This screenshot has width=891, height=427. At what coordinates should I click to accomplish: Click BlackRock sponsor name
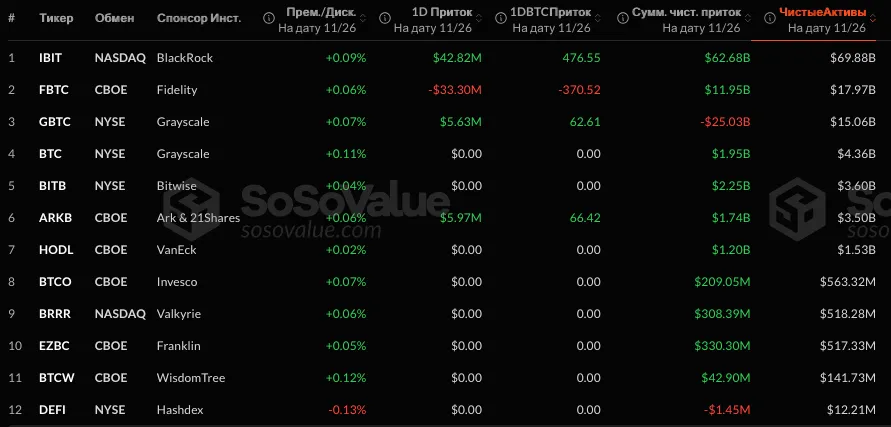(185, 58)
